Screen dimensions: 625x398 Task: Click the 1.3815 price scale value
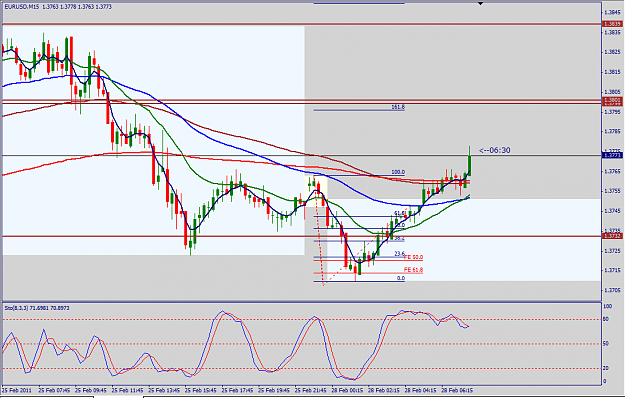click(x=613, y=72)
